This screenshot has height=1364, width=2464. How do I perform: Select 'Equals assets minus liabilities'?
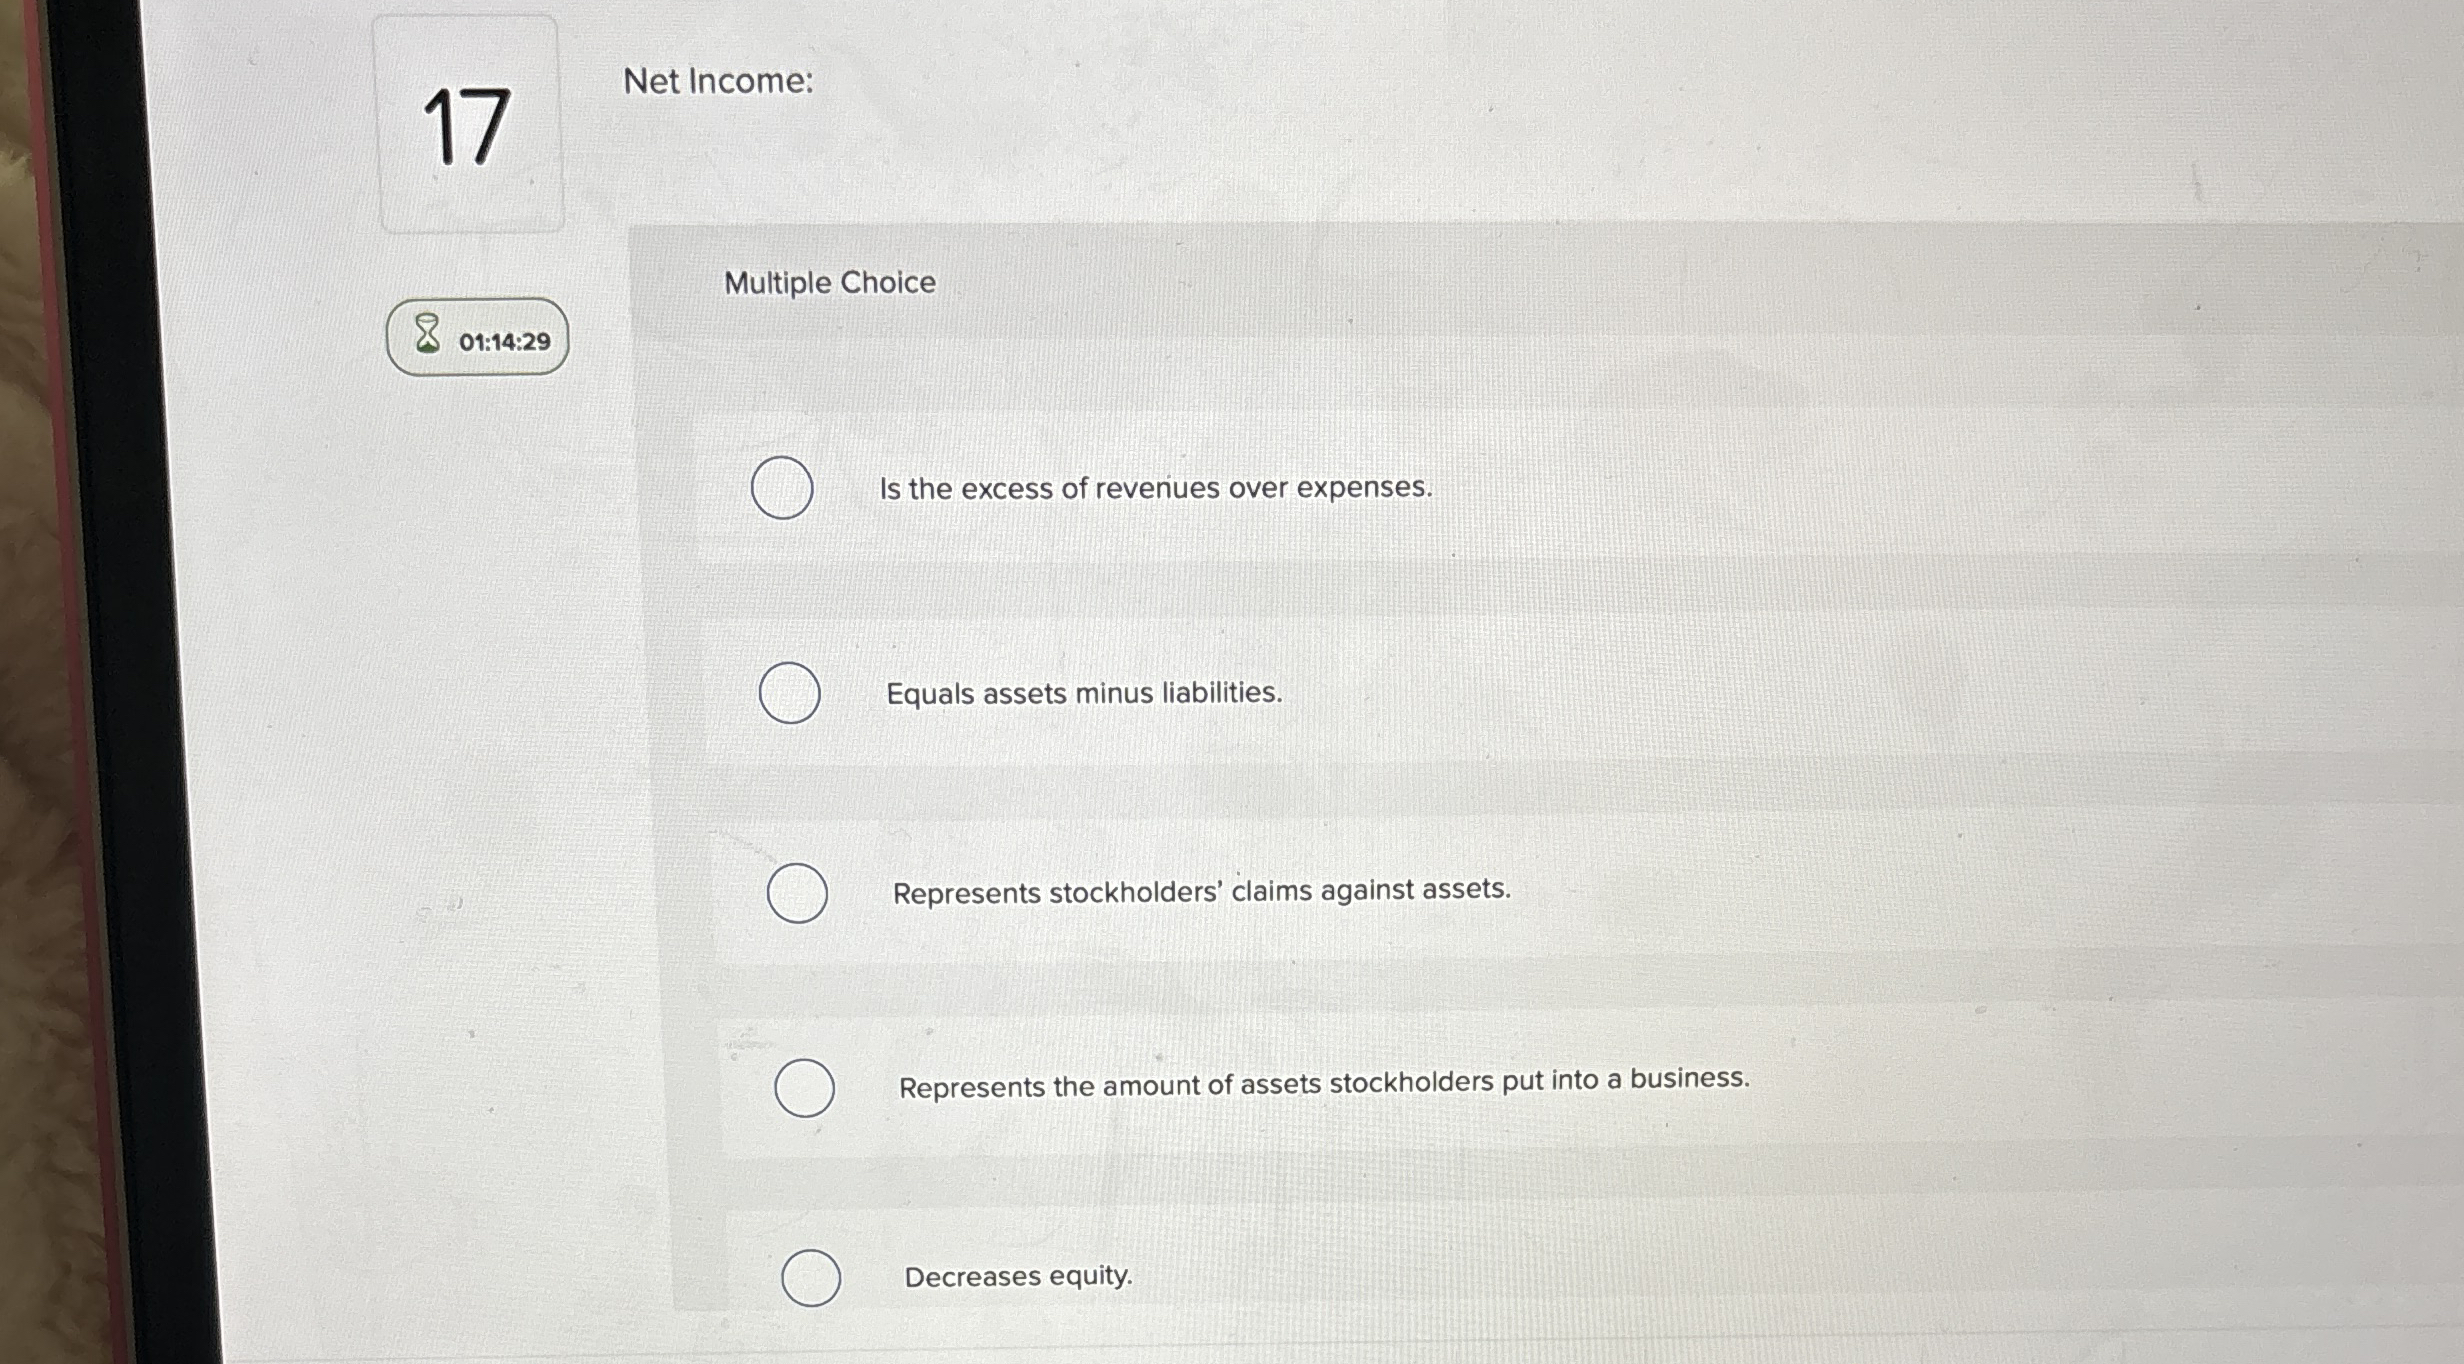click(x=789, y=692)
